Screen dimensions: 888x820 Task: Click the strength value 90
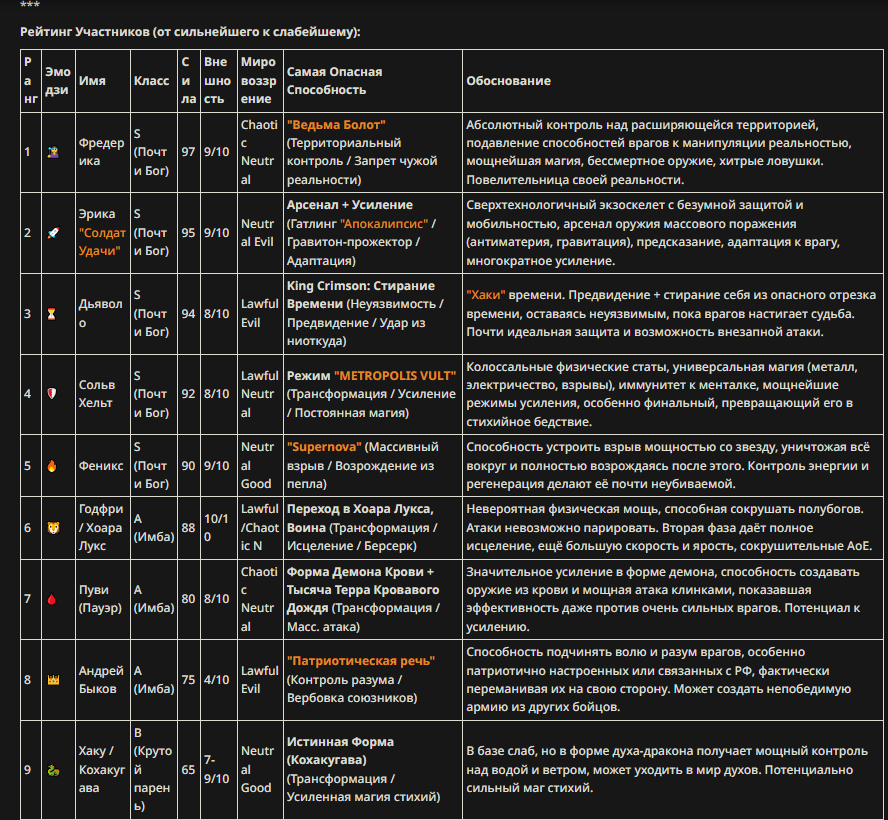[x=188, y=465]
